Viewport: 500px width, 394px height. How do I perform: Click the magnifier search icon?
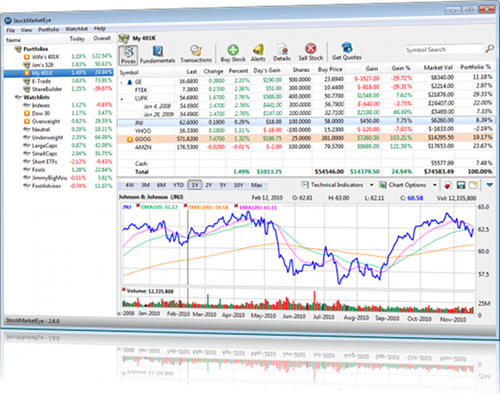click(x=489, y=49)
